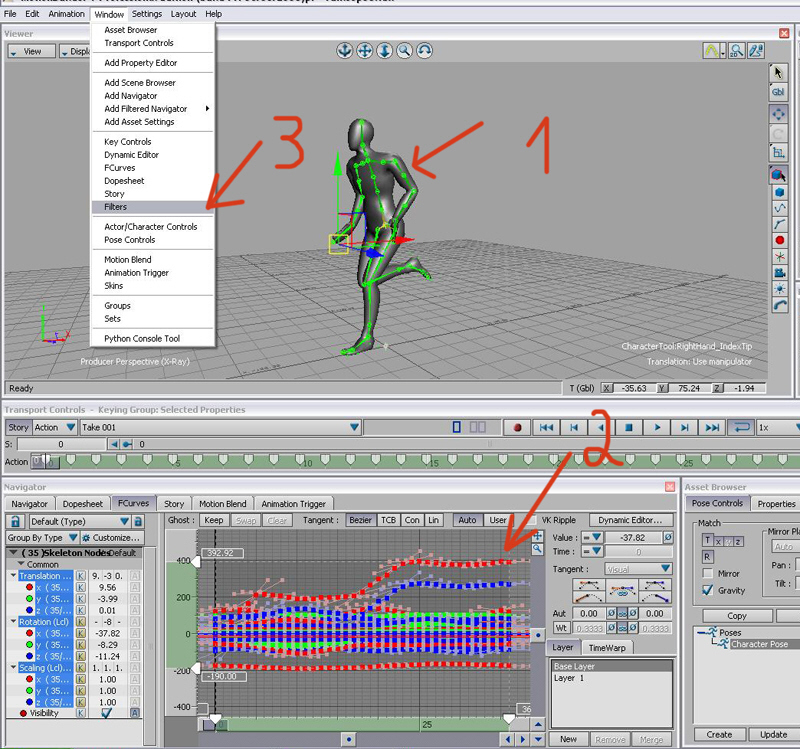Select Layer 1 in the layer list

coord(570,678)
